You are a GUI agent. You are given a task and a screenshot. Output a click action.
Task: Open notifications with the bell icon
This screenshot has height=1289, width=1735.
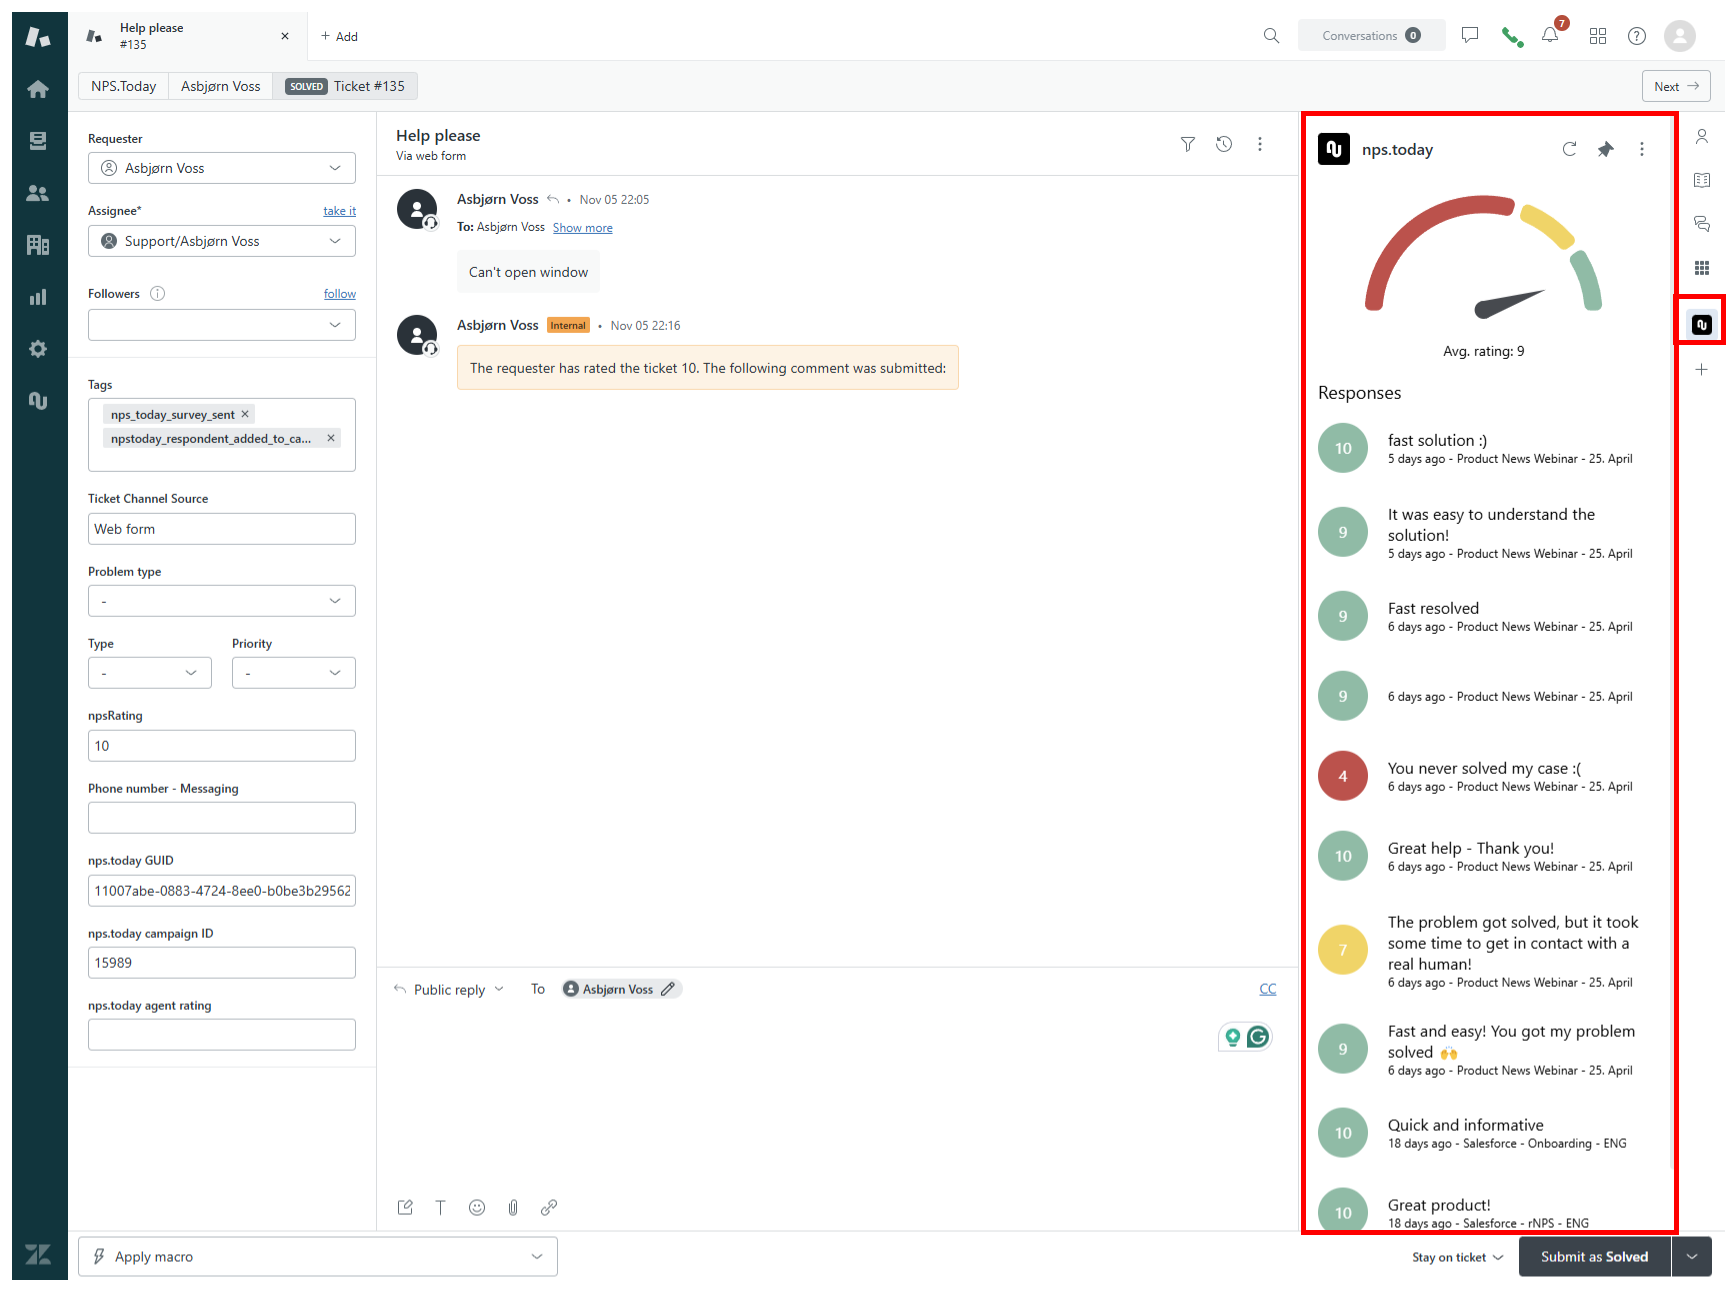(1549, 35)
